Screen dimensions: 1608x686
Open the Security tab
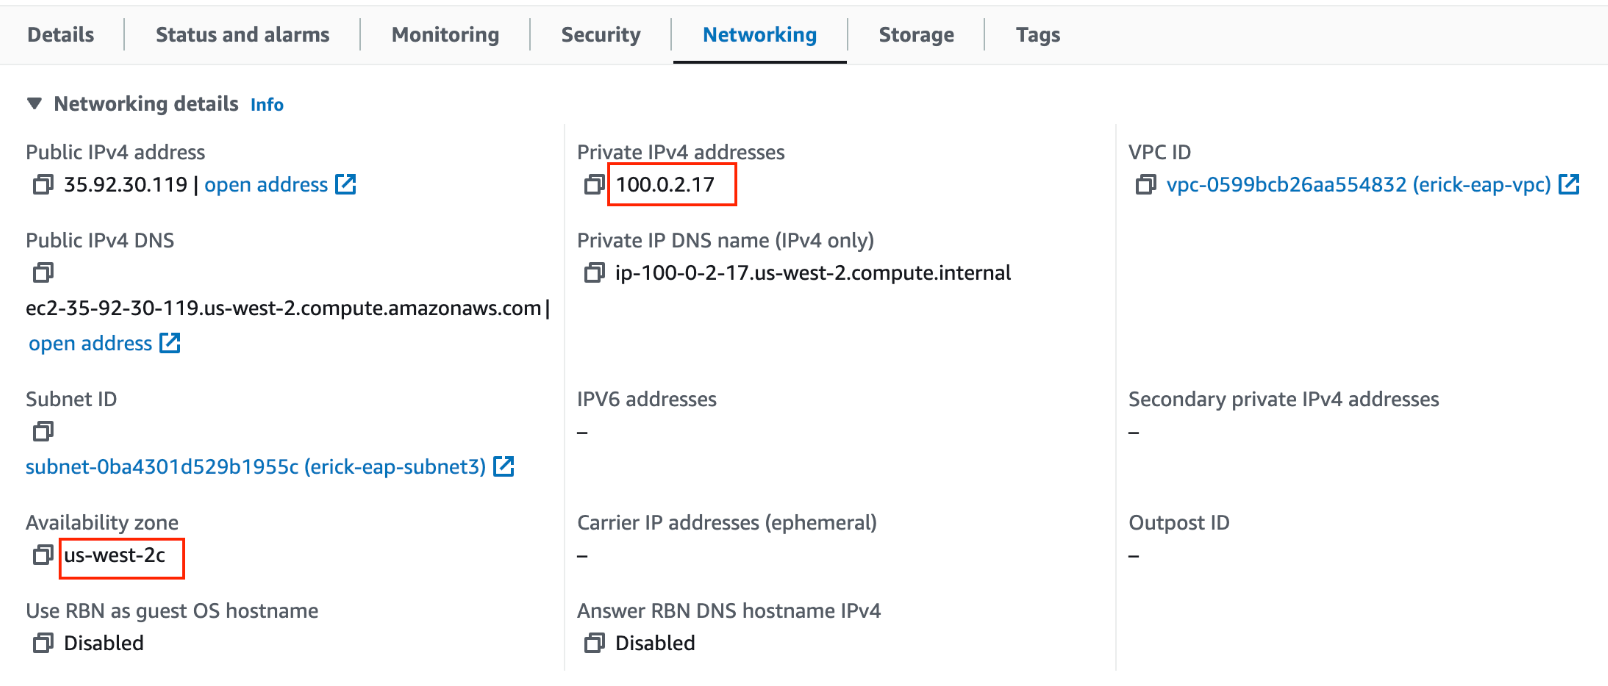[600, 34]
